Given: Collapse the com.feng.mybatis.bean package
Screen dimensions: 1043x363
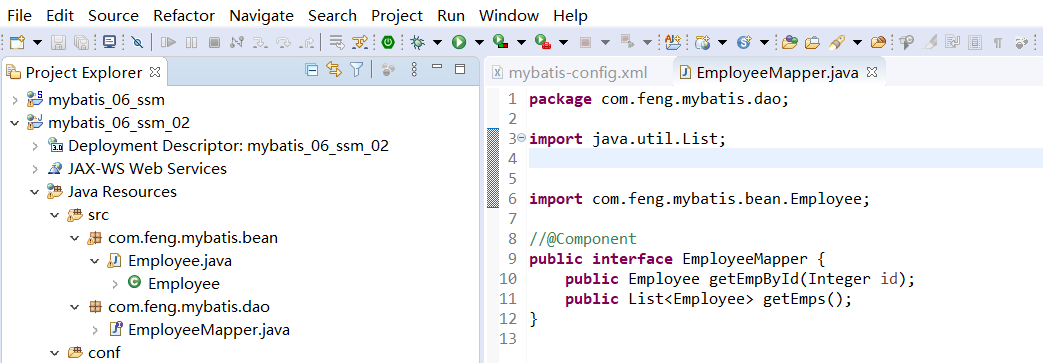Looking at the screenshot, I should [x=75, y=238].
